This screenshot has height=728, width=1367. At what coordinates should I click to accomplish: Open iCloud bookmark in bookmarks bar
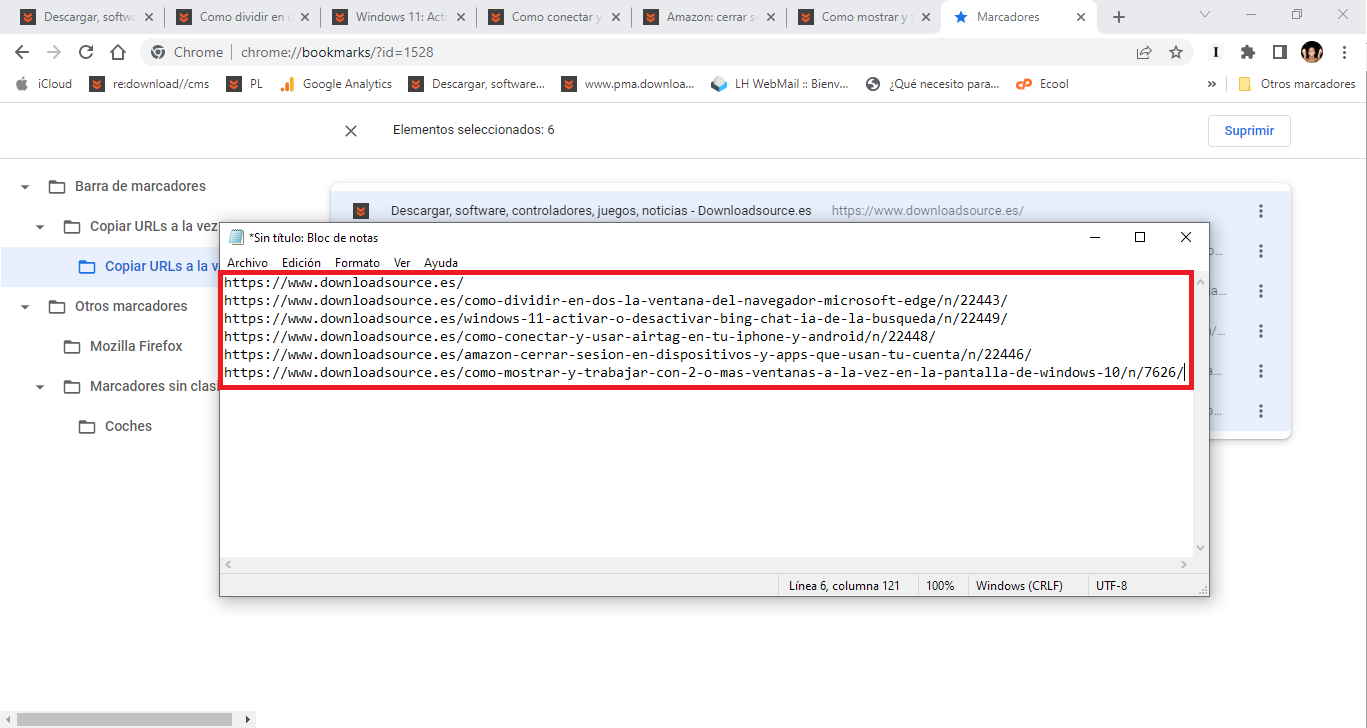[44, 84]
